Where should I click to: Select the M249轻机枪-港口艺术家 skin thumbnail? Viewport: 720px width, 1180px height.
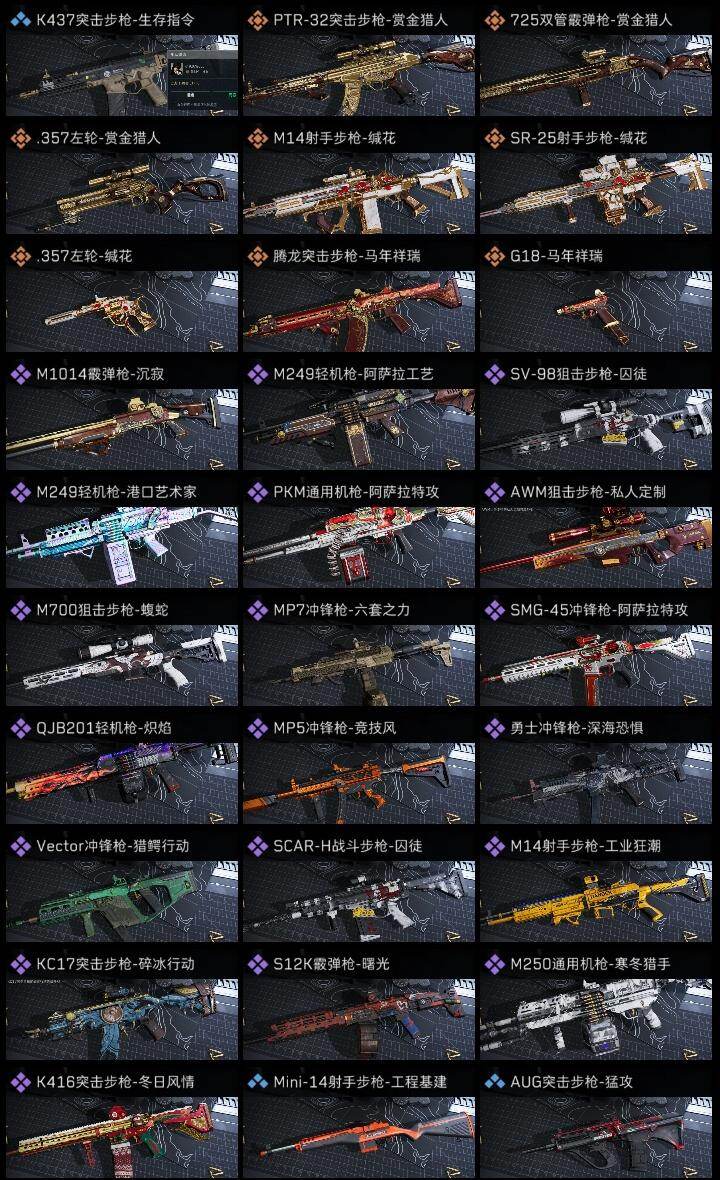122,546
